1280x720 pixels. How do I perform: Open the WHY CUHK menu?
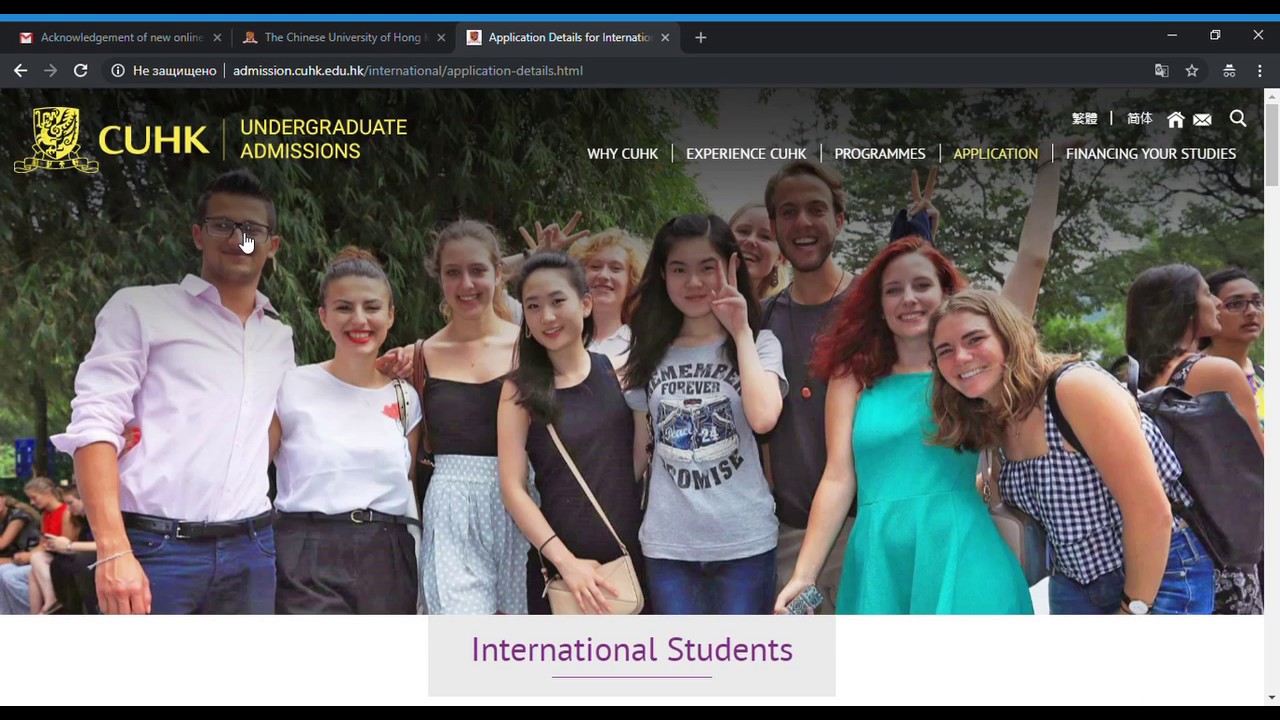coord(622,154)
